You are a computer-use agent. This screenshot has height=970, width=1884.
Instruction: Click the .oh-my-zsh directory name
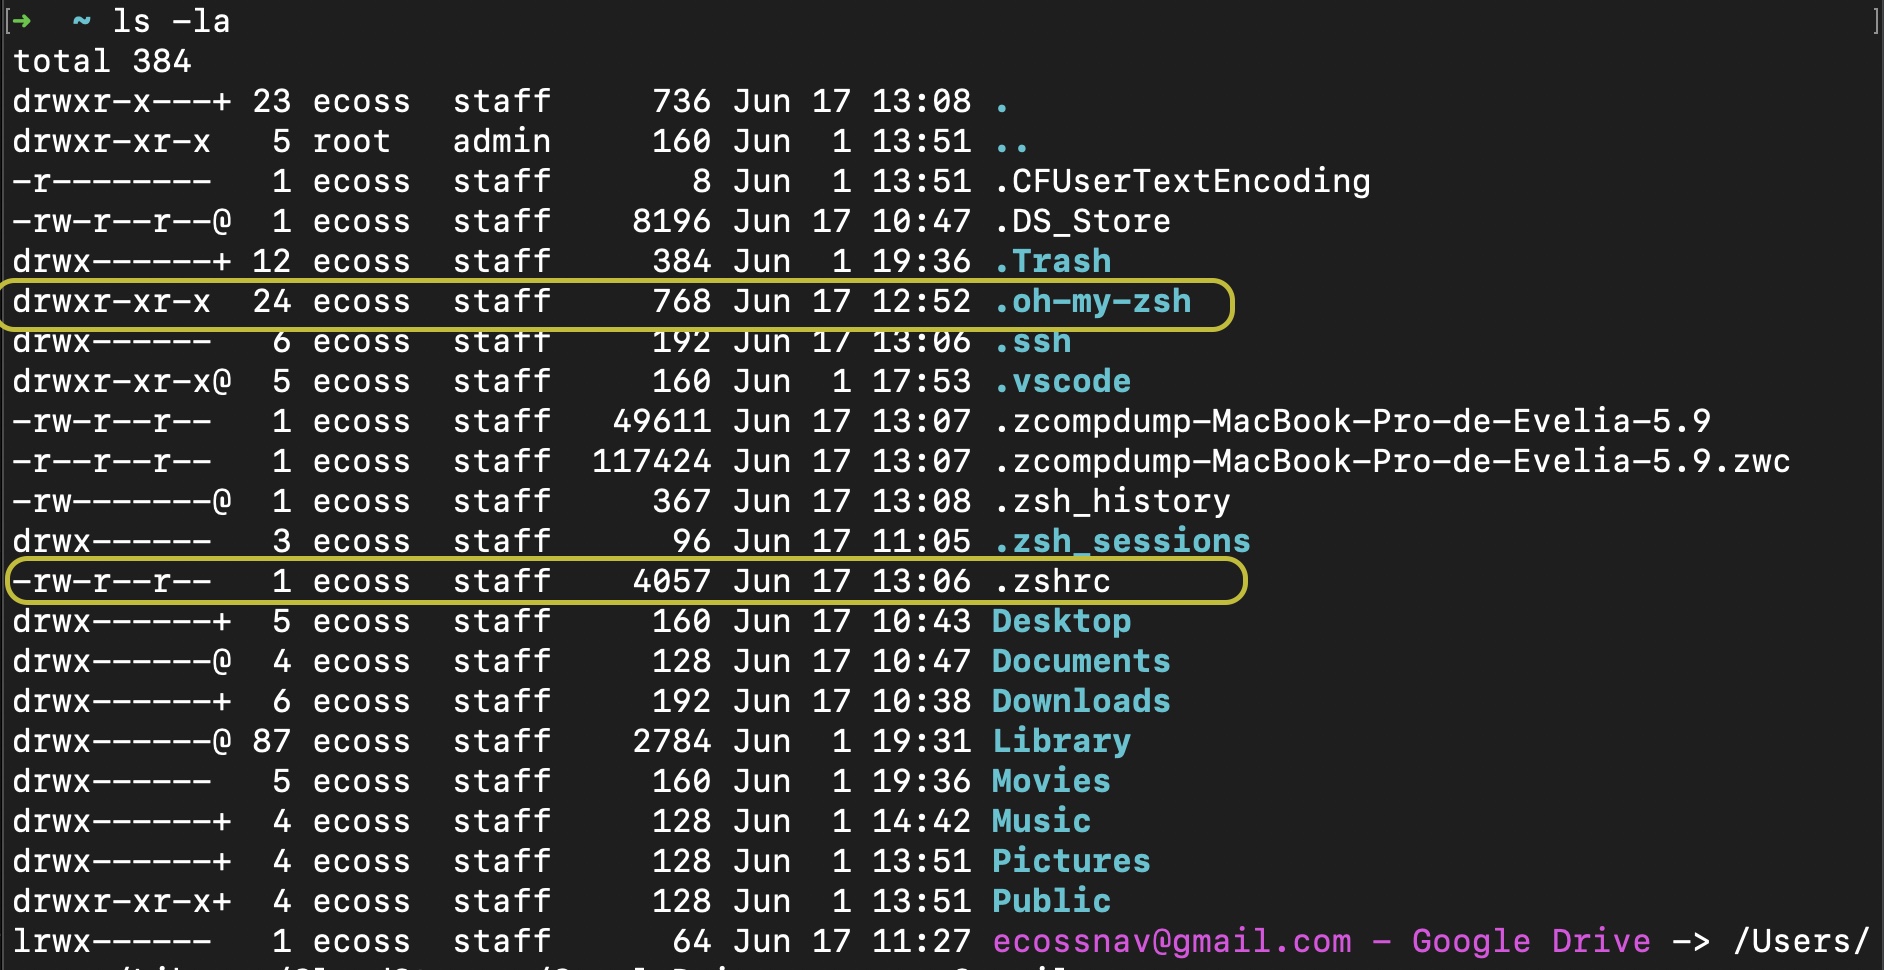point(1093,302)
